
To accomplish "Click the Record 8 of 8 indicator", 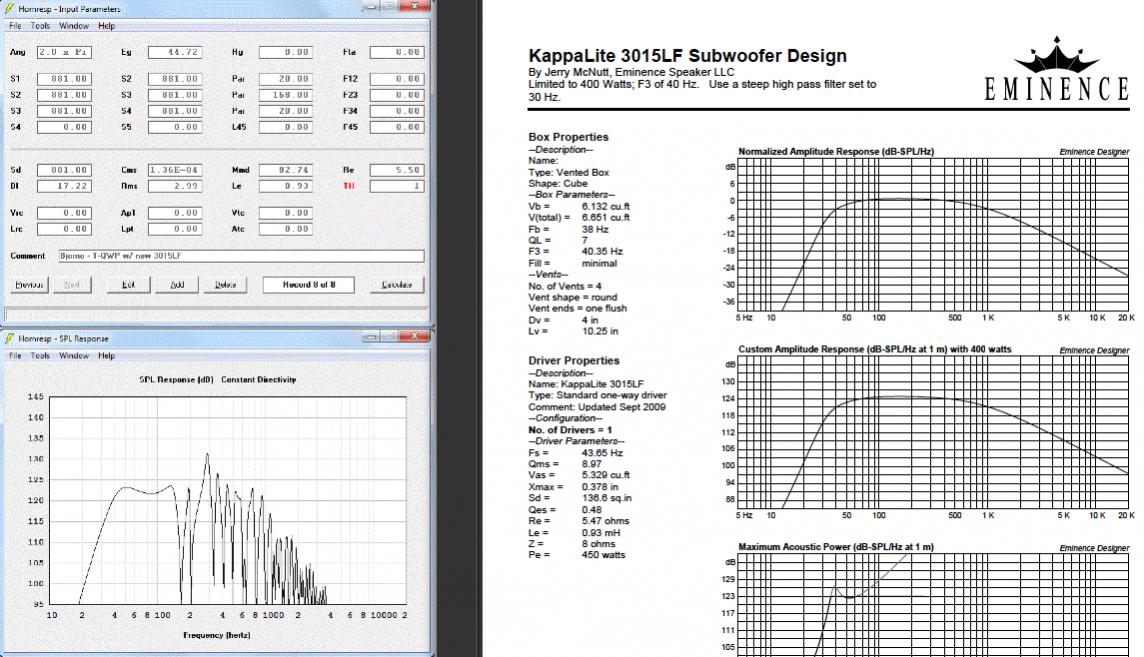I will tap(309, 284).
